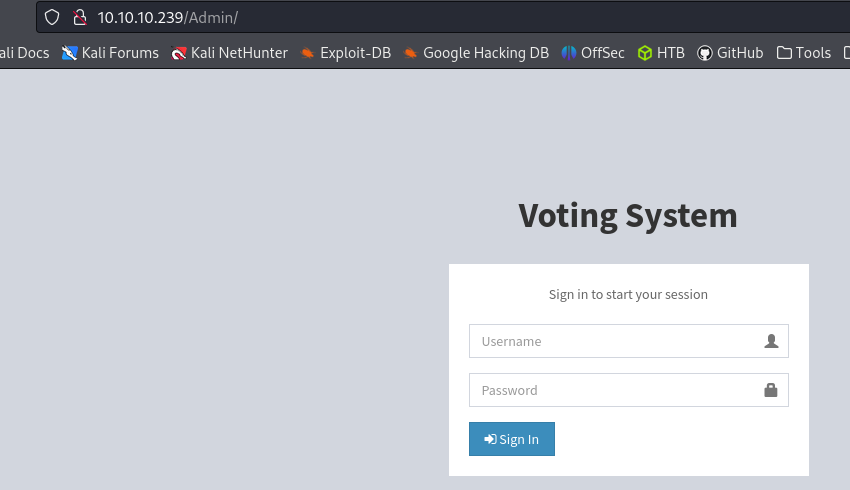This screenshot has width=850, height=490.
Task: Click the blue Sign In button
Action: (512, 439)
